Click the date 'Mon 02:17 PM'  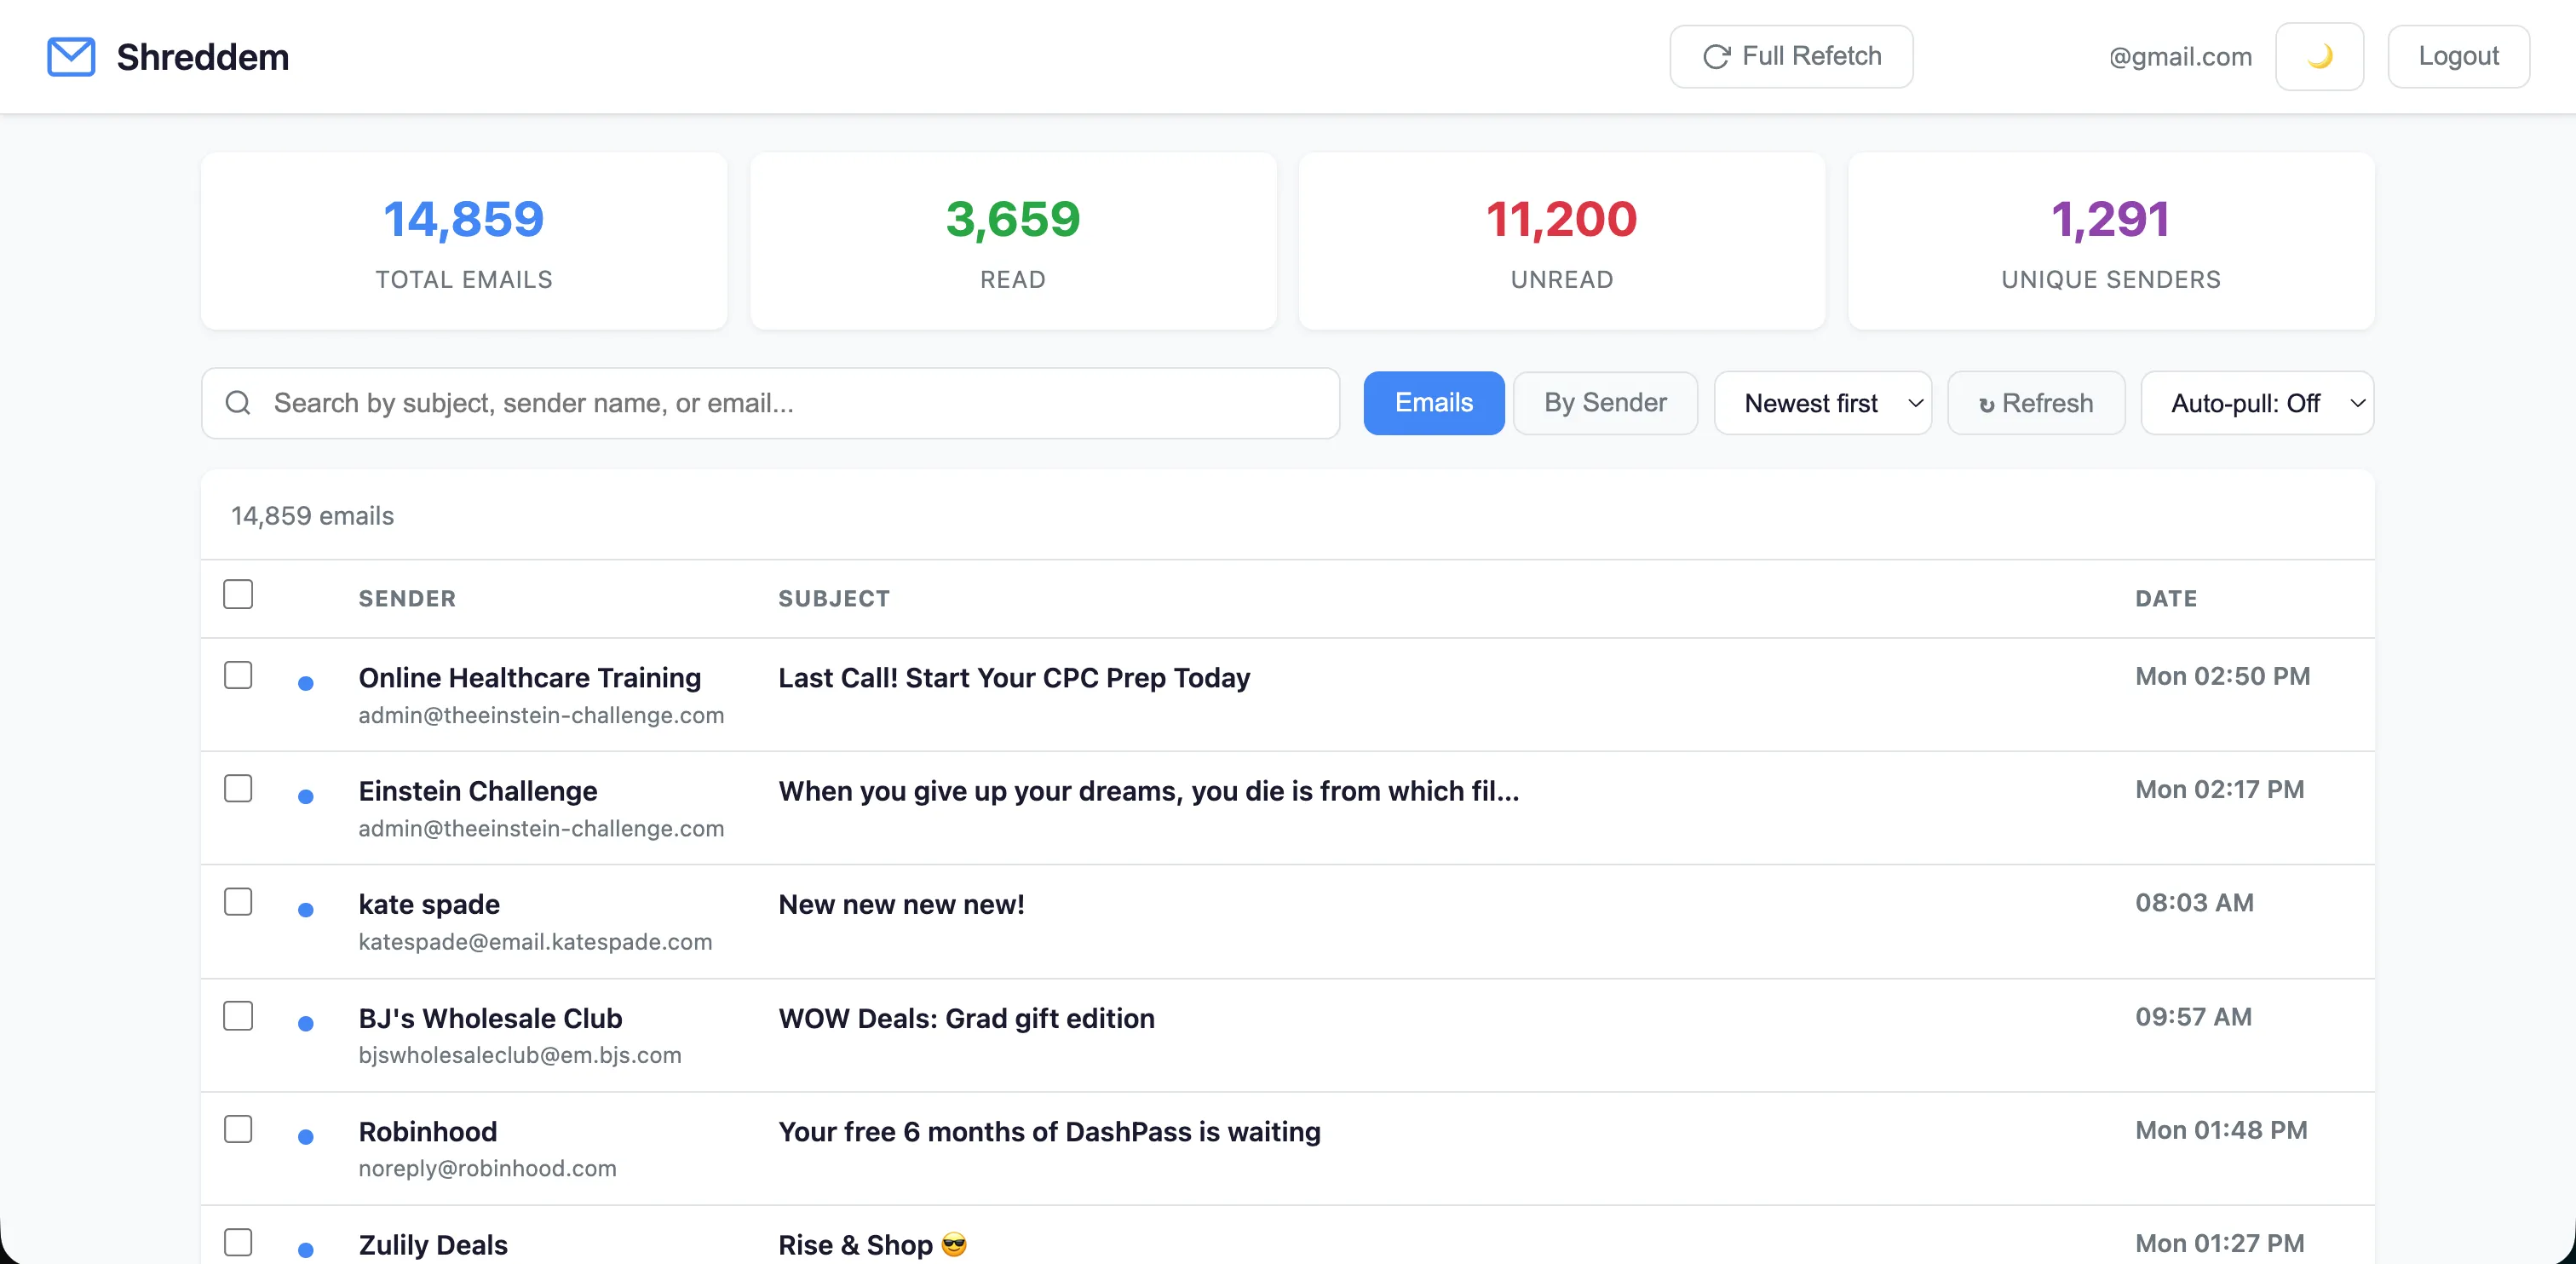2219,789
